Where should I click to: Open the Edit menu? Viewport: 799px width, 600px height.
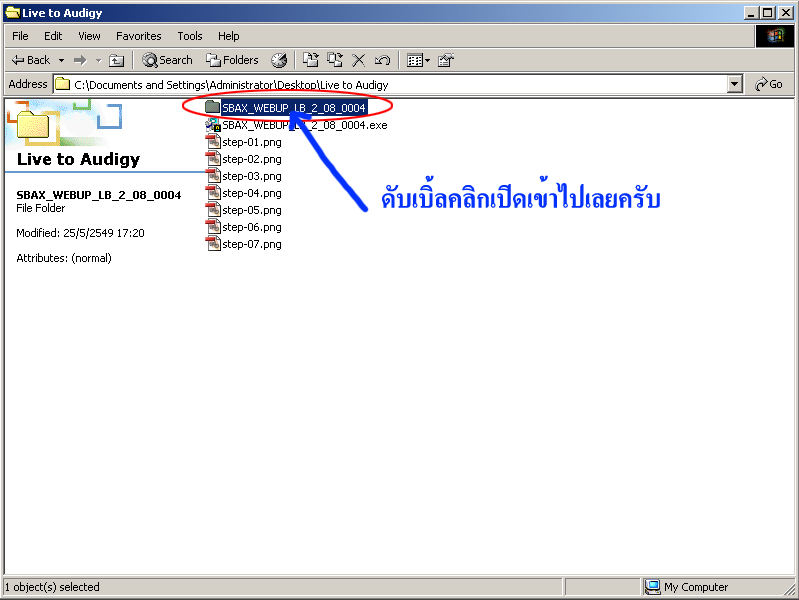[x=53, y=36]
